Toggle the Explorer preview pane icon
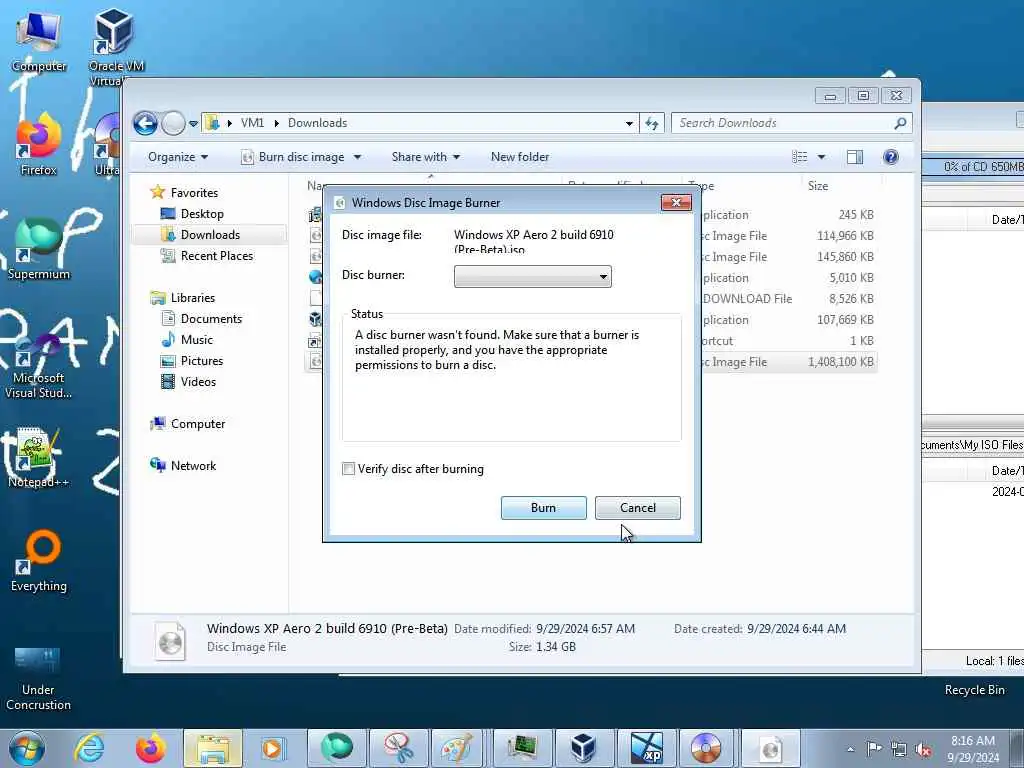The image size is (1024, 768). point(854,157)
